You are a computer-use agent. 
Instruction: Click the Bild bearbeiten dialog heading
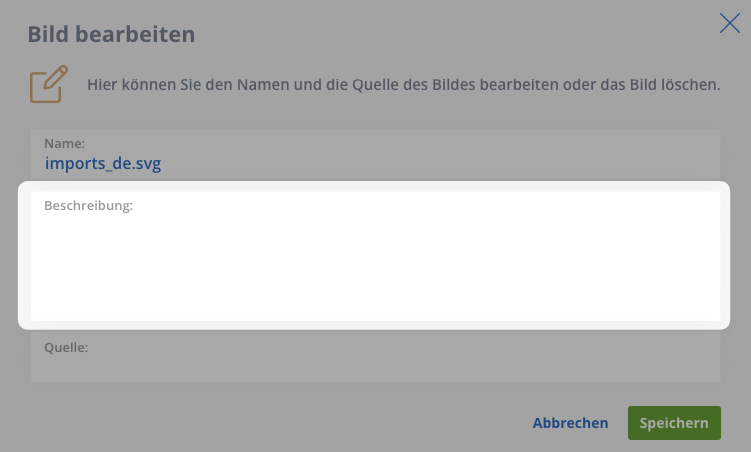(x=111, y=34)
